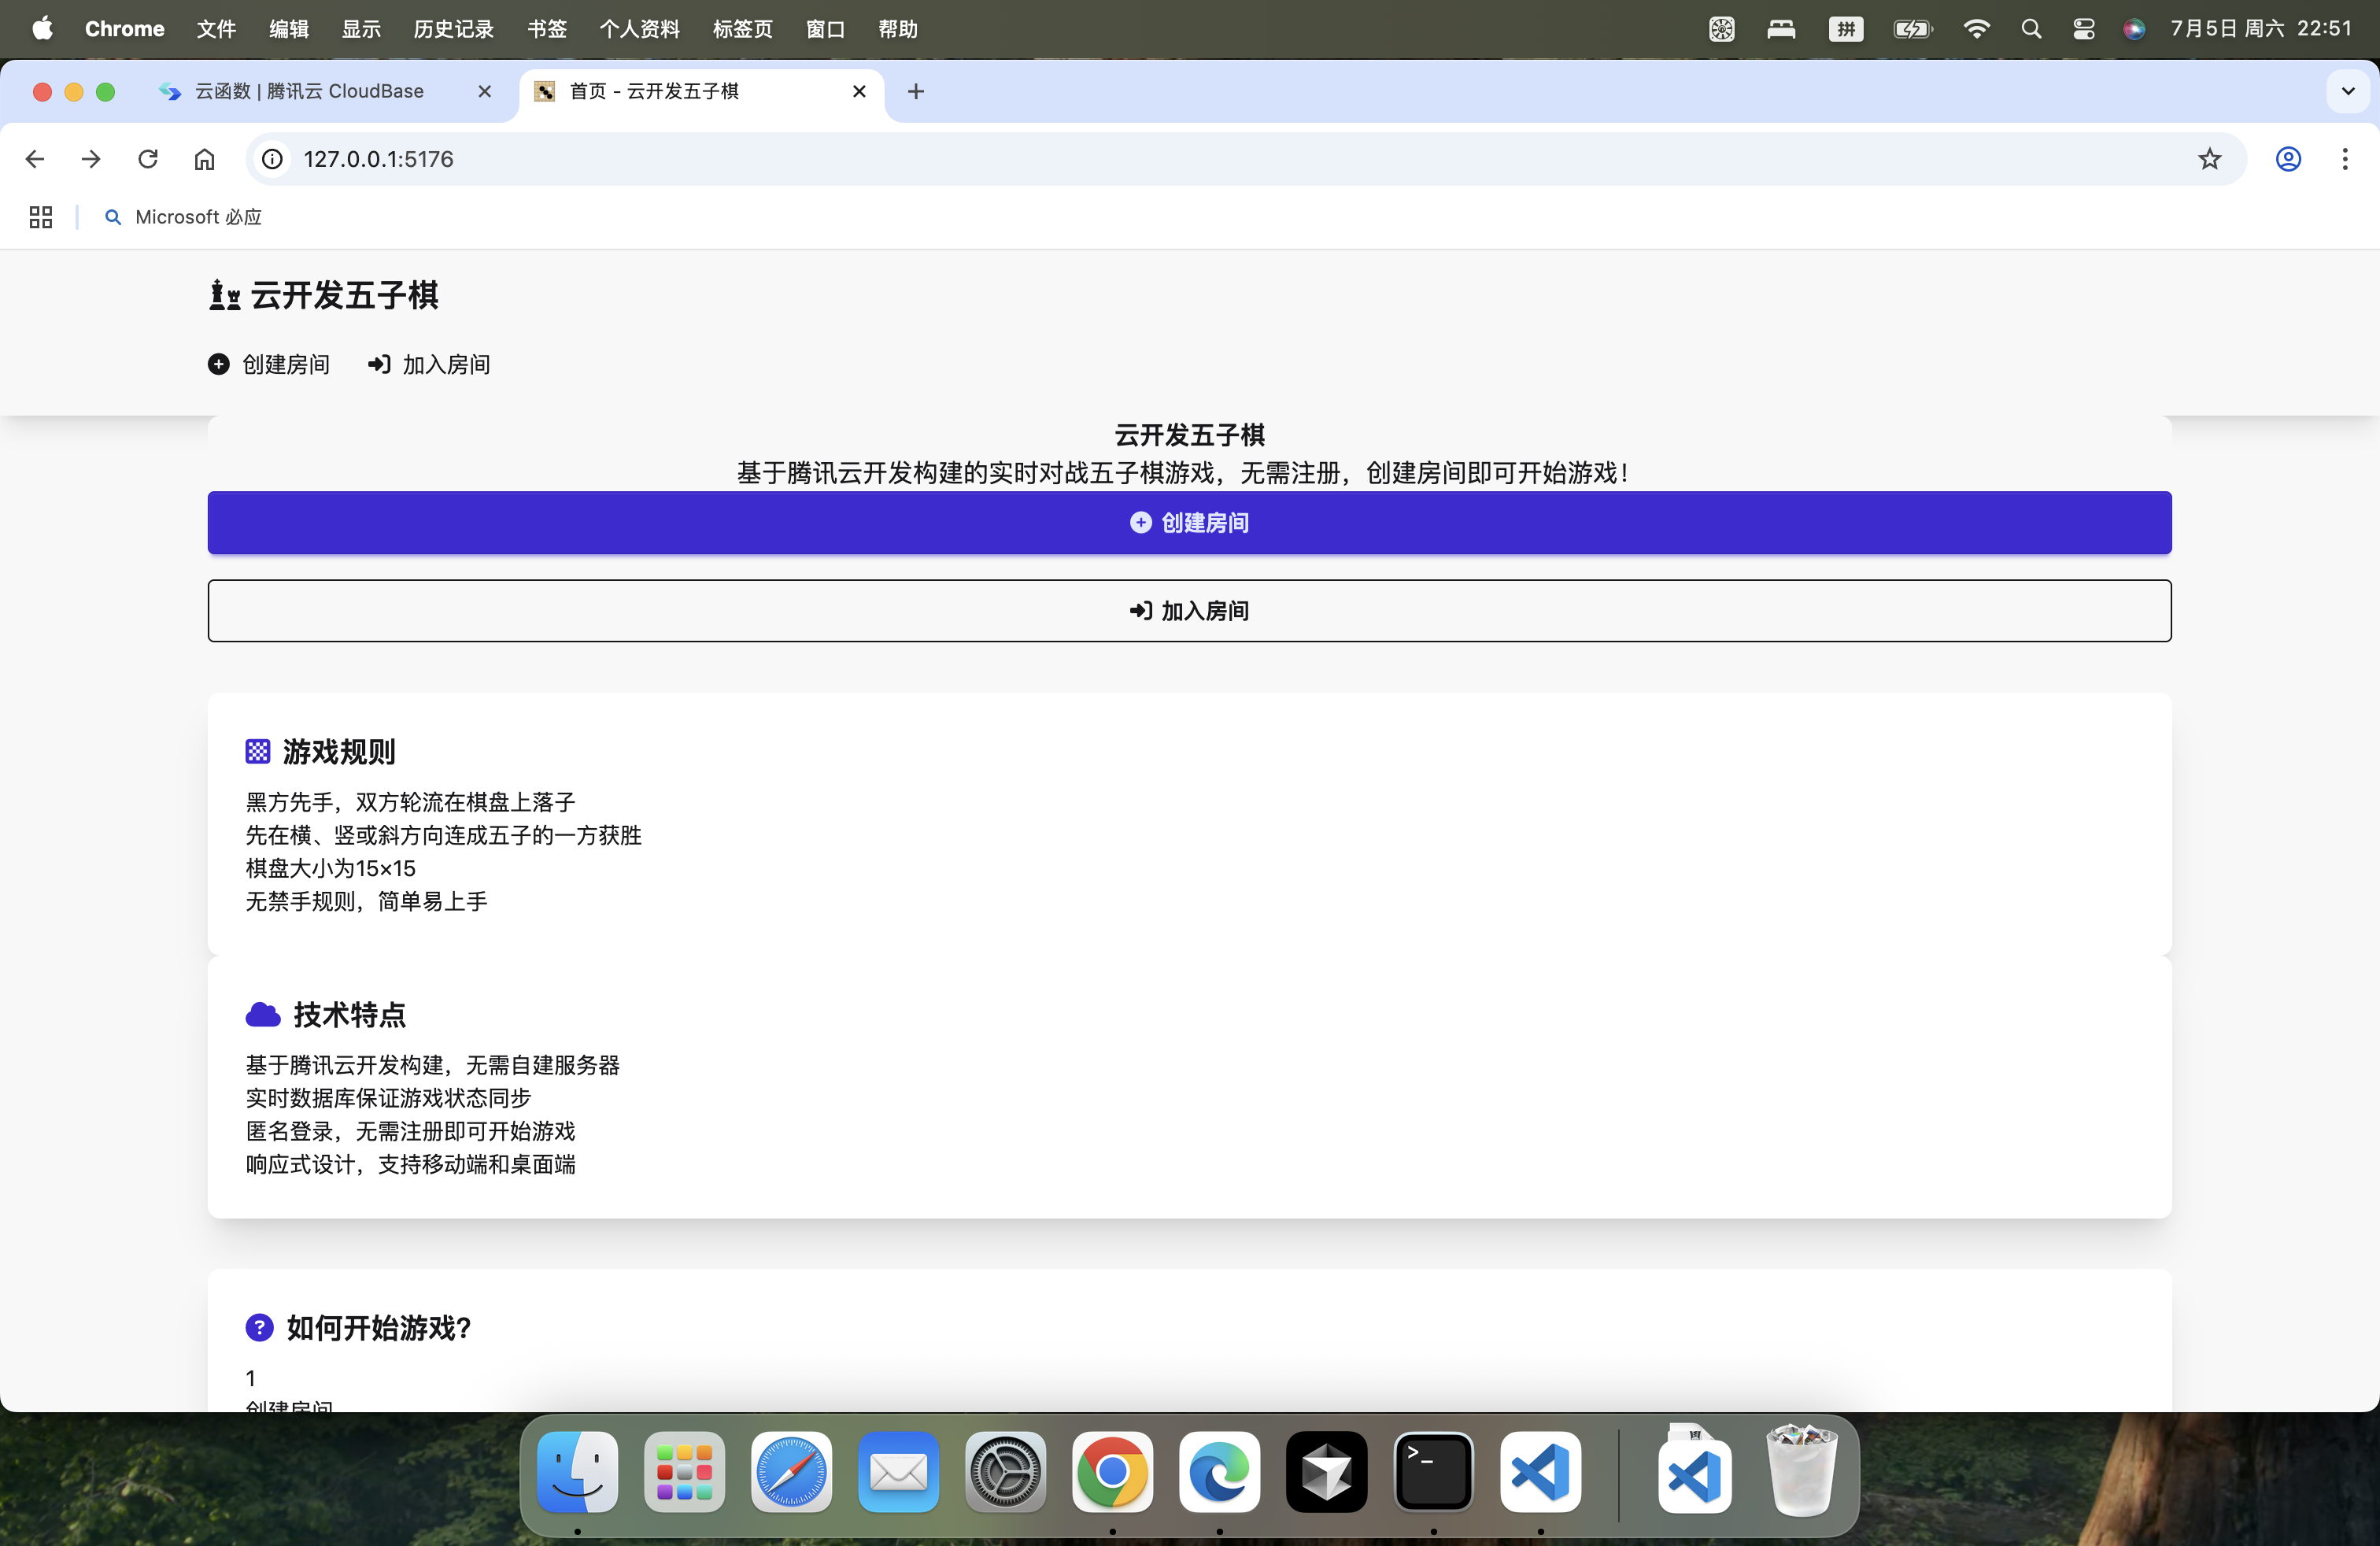
Task: Open the Apple menu
Action: click(42, 29)
